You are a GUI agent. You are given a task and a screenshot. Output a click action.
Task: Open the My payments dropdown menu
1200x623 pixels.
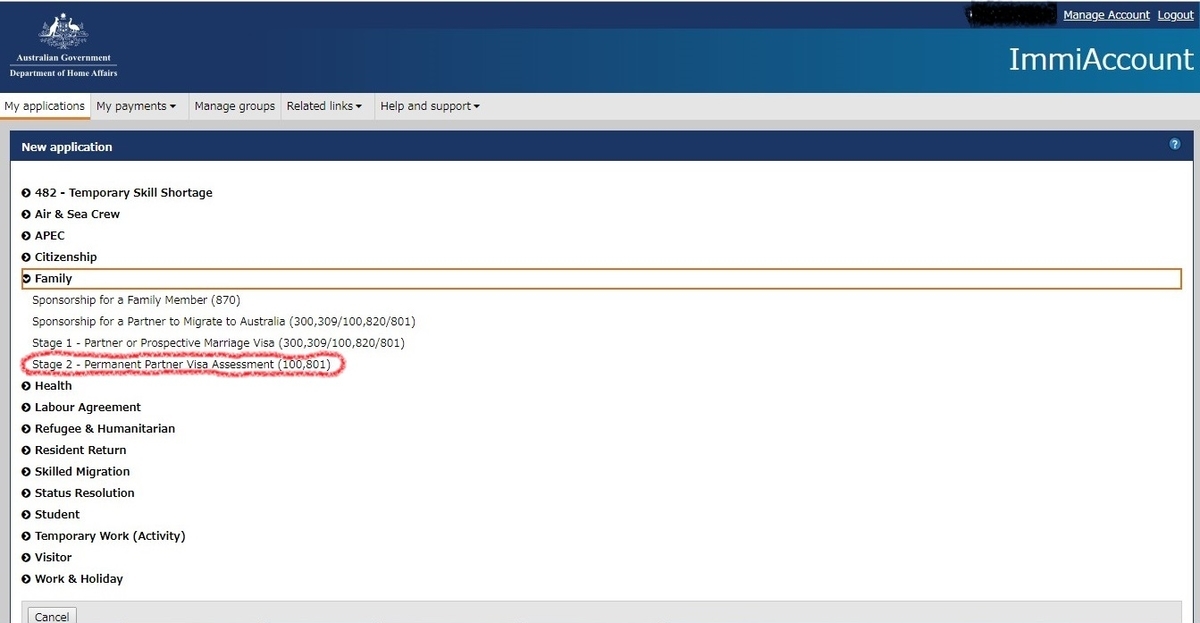[x=136, y=106]
